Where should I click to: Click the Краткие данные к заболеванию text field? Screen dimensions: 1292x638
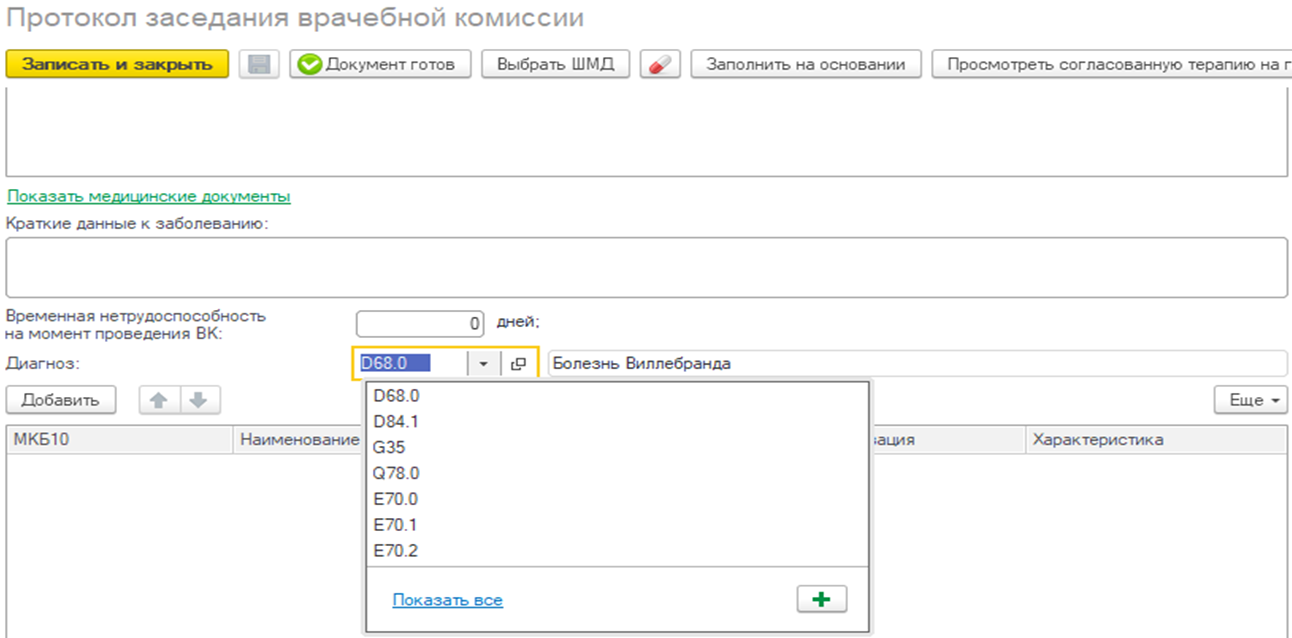coord(646,267)
